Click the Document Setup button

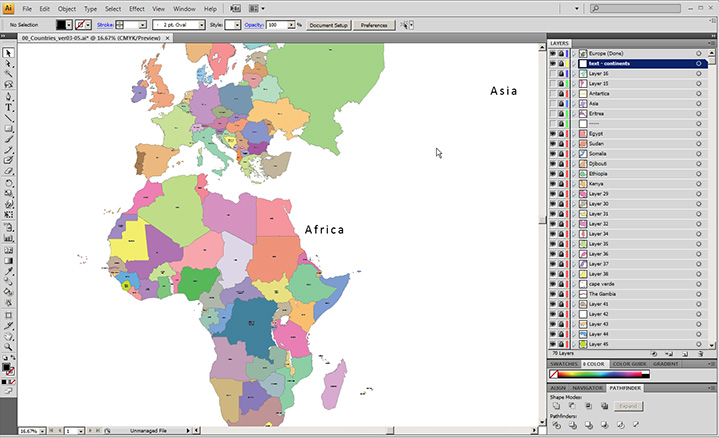point(329,24)
